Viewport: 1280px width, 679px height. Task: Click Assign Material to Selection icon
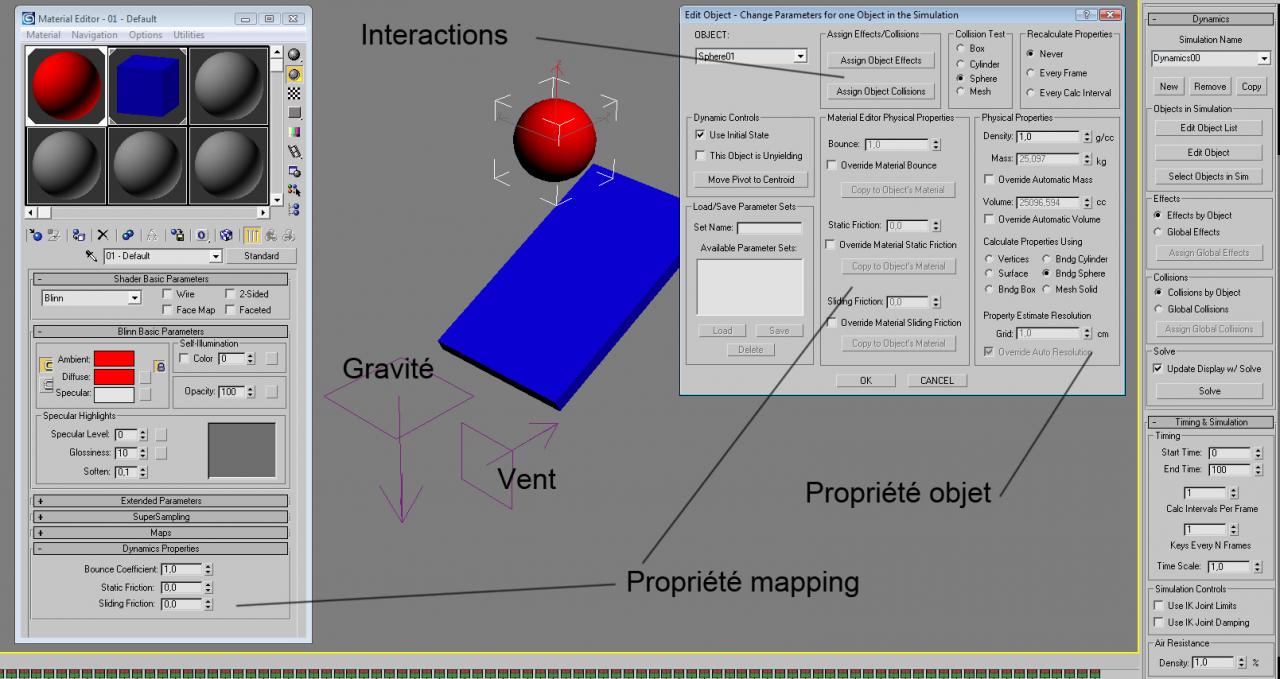(x=79, y=235)
